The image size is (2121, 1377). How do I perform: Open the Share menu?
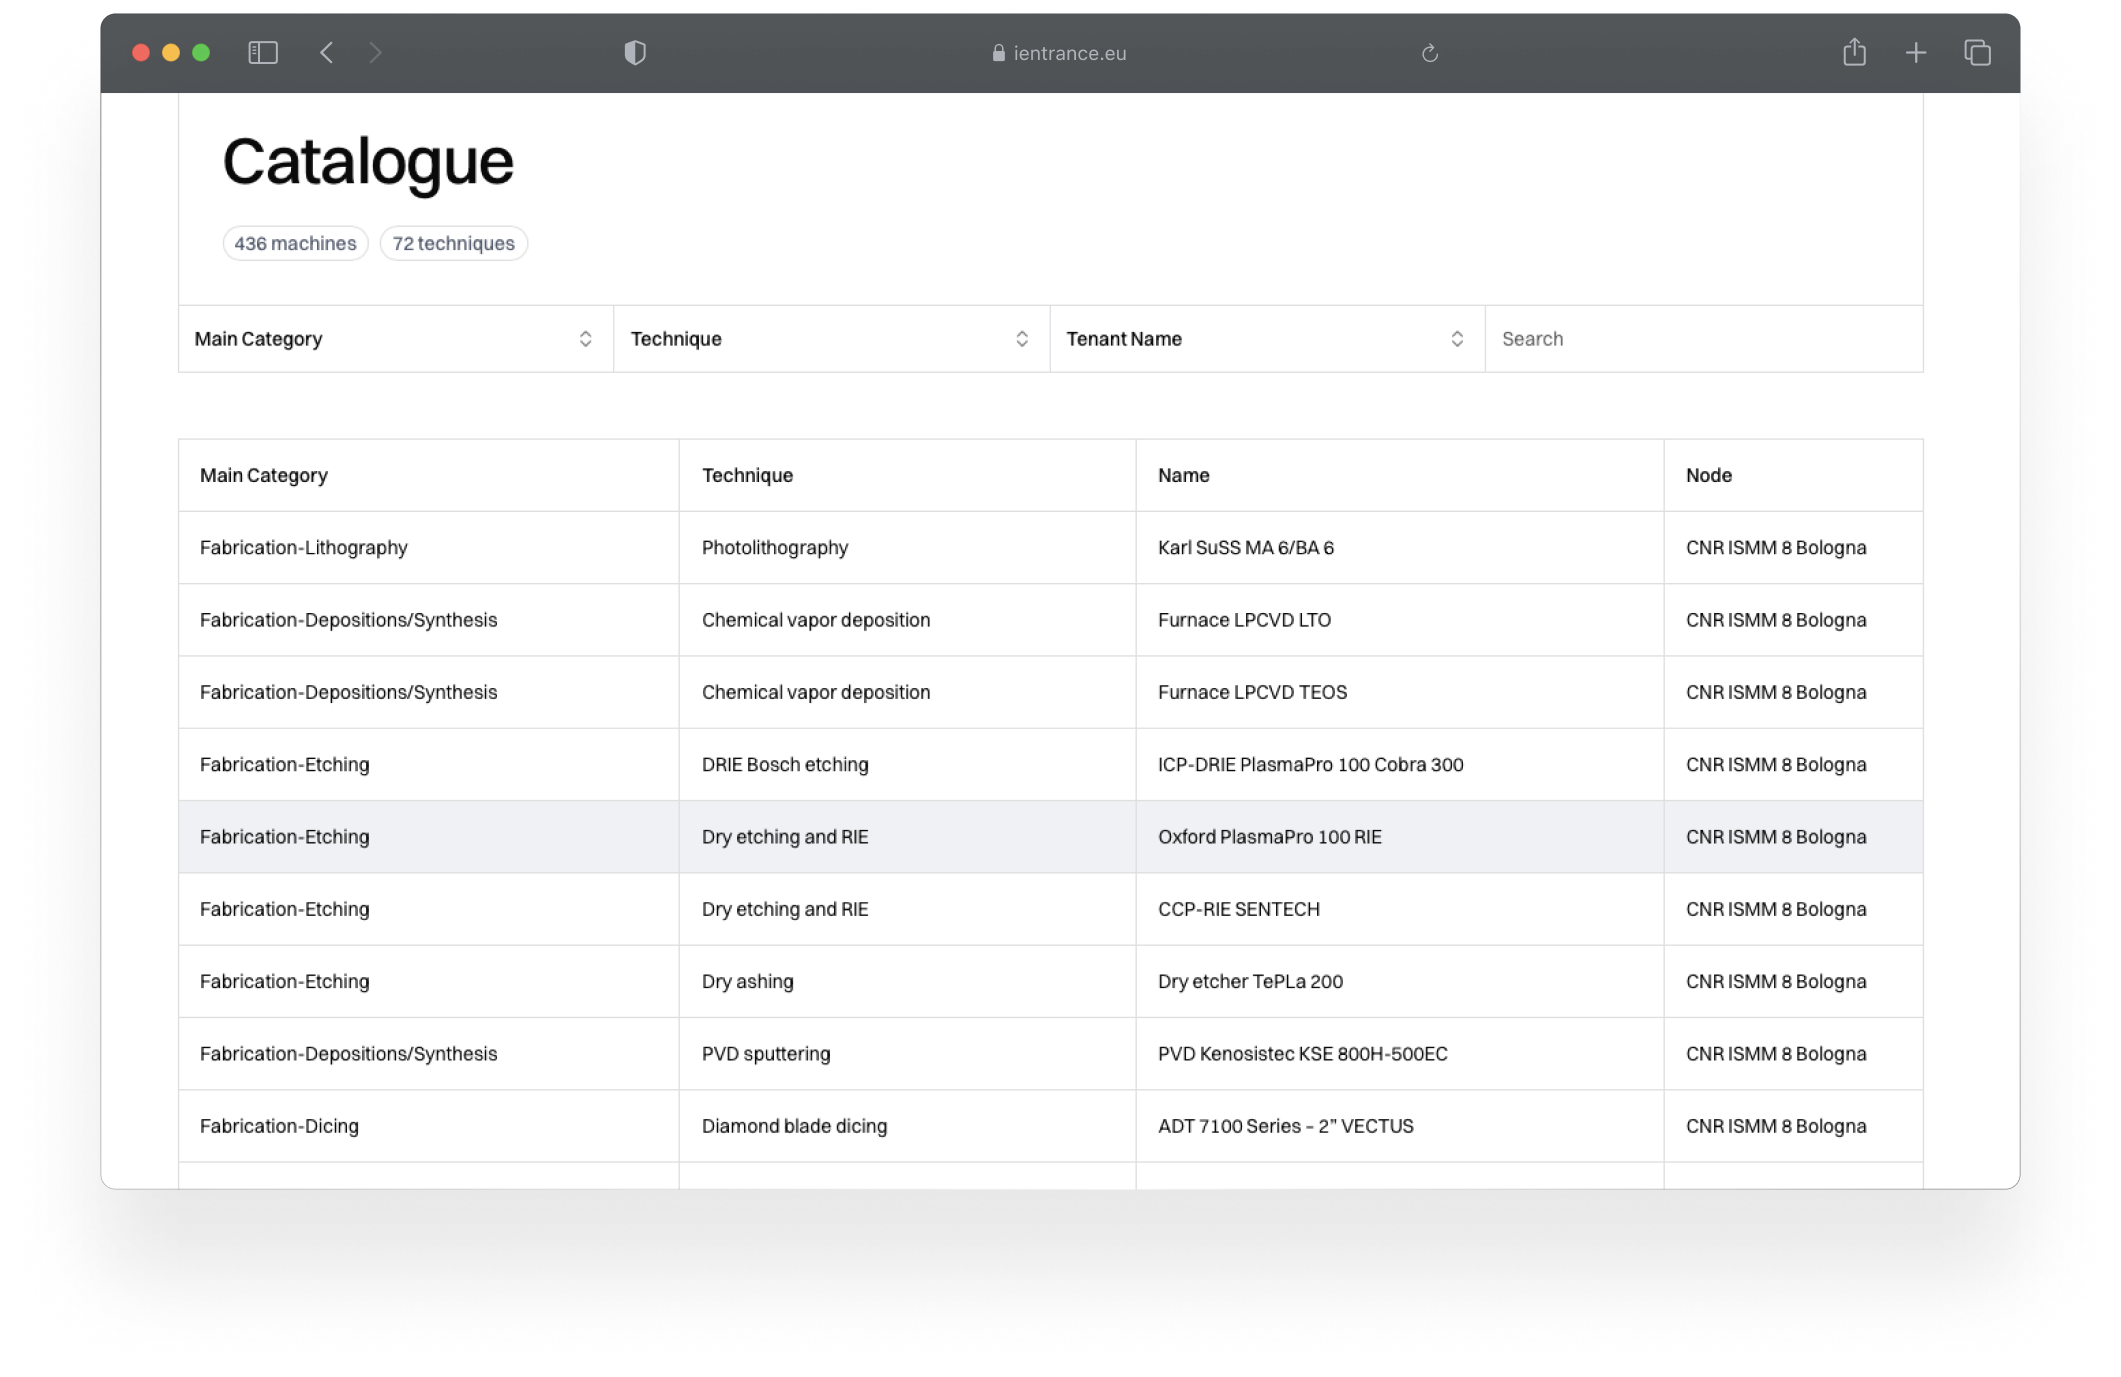click(x=1856, y=52)
